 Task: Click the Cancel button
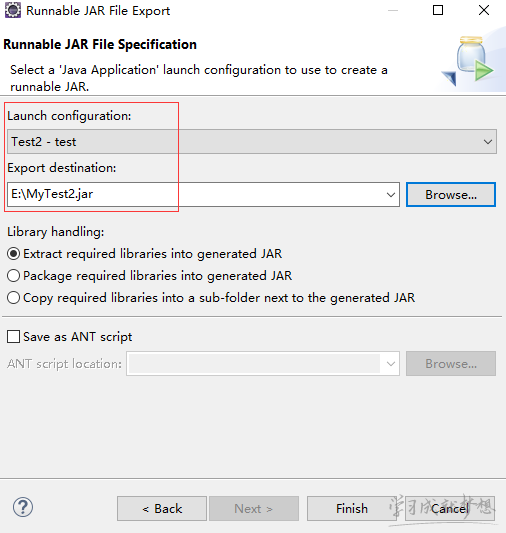pyautogui.click(x=450, y=509)
